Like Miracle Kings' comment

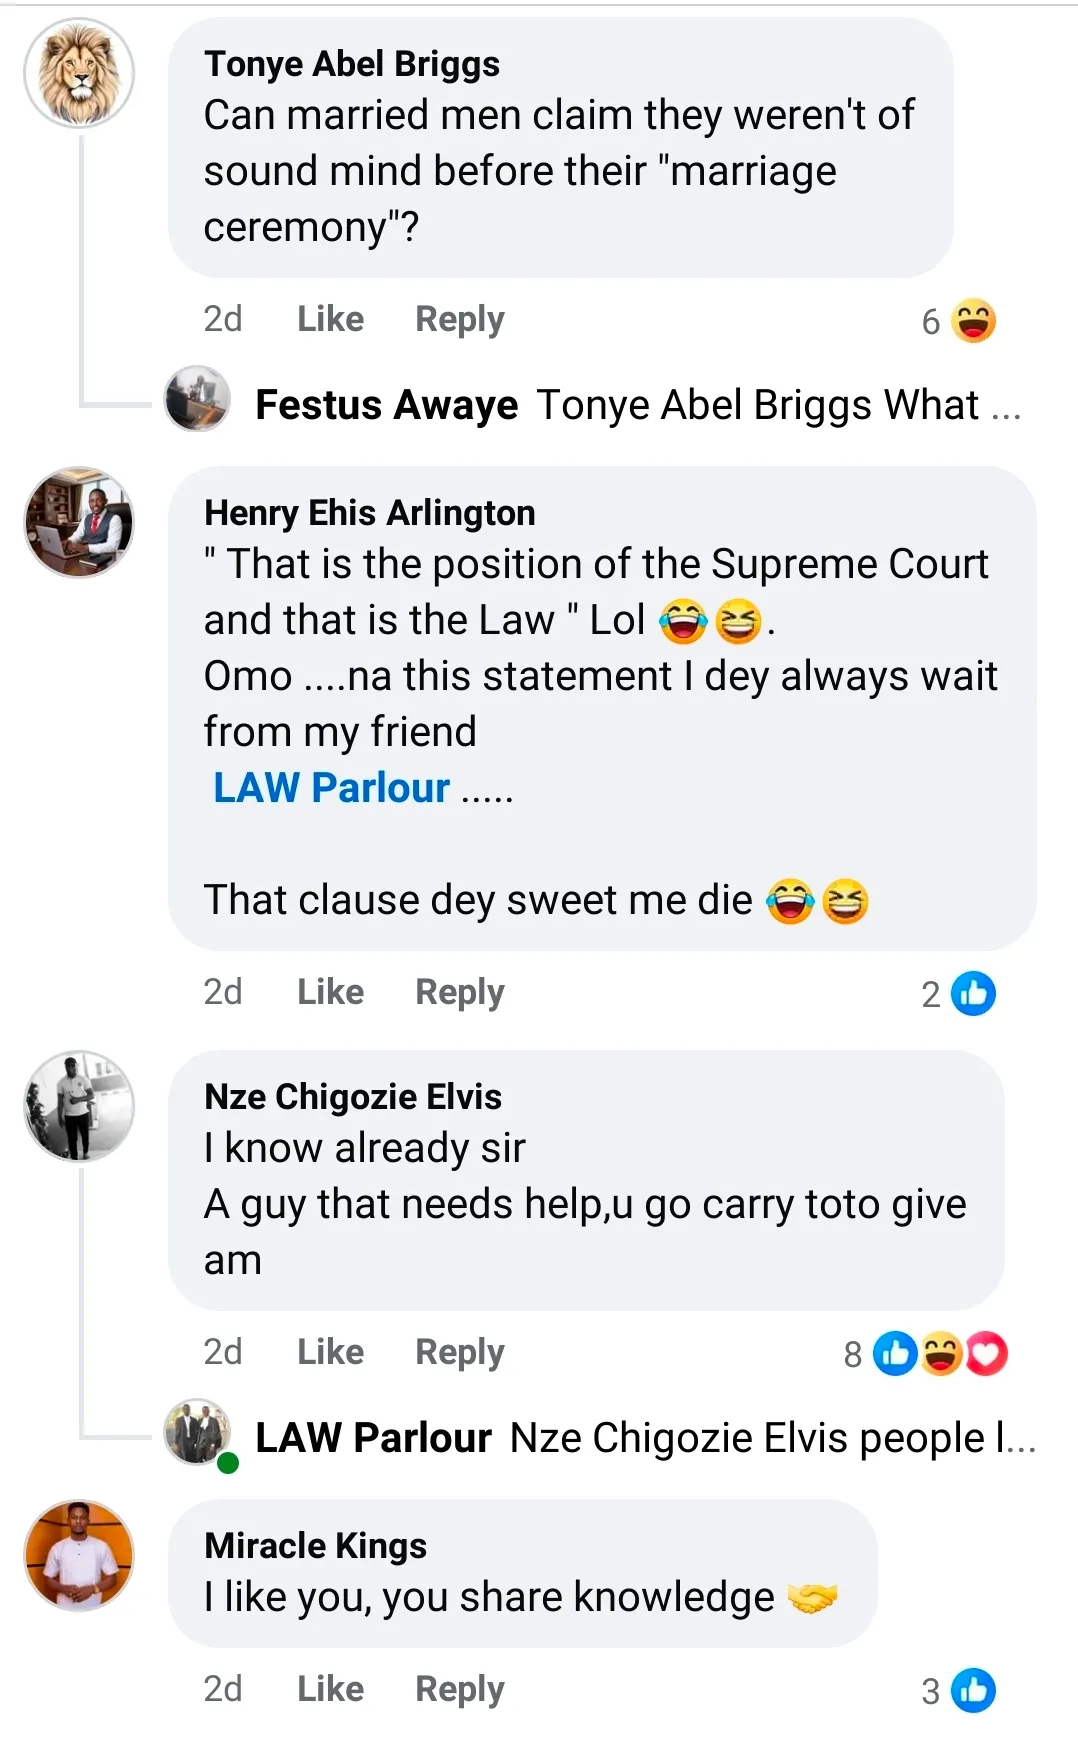330,1689
